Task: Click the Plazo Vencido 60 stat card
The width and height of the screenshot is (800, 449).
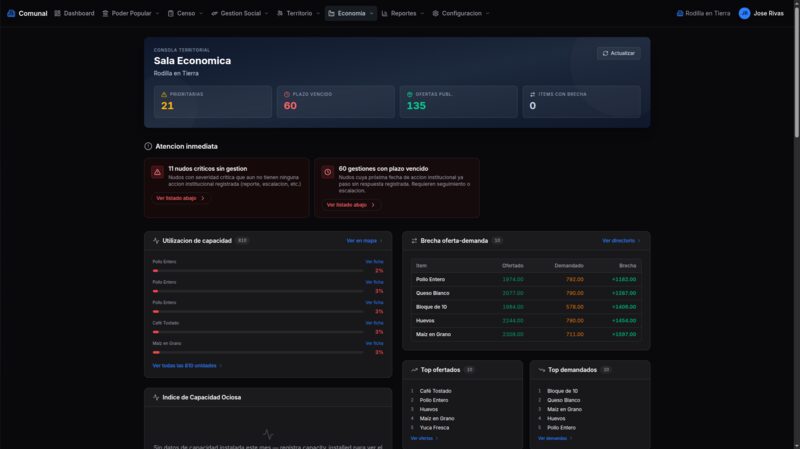Action: coord(336,102)
